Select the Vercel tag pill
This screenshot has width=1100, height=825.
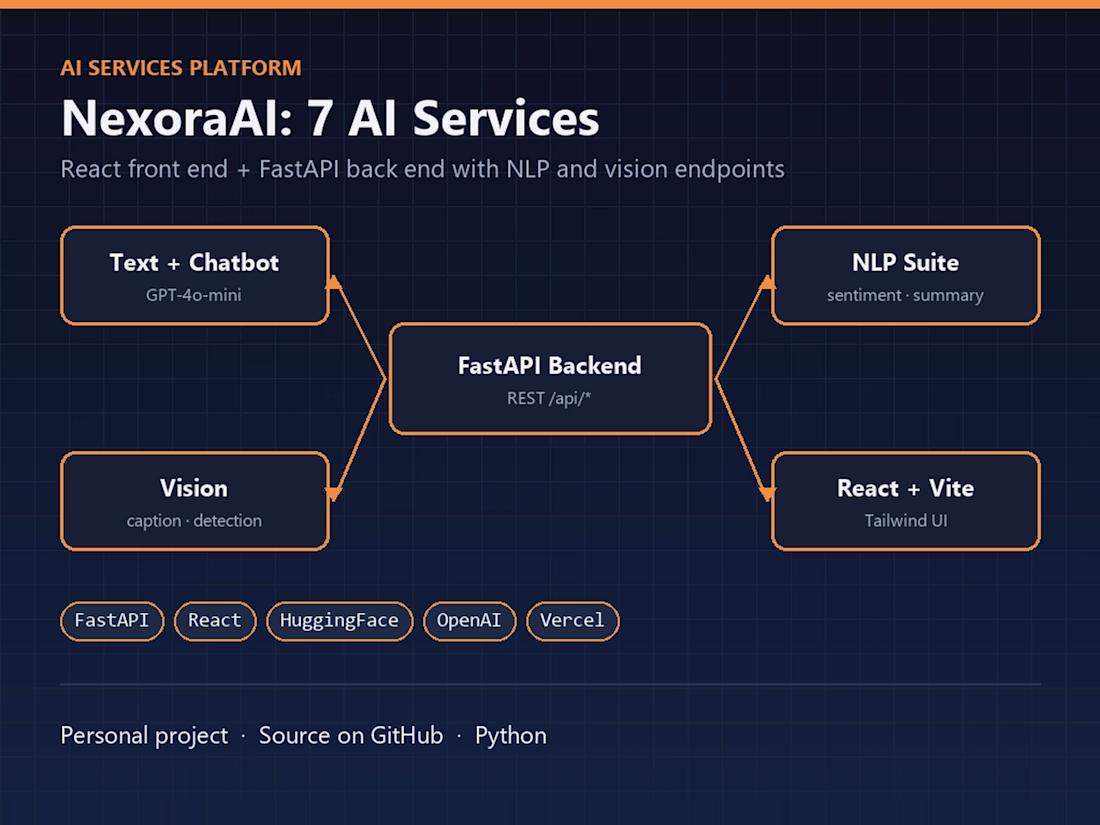tap(572, 621)
